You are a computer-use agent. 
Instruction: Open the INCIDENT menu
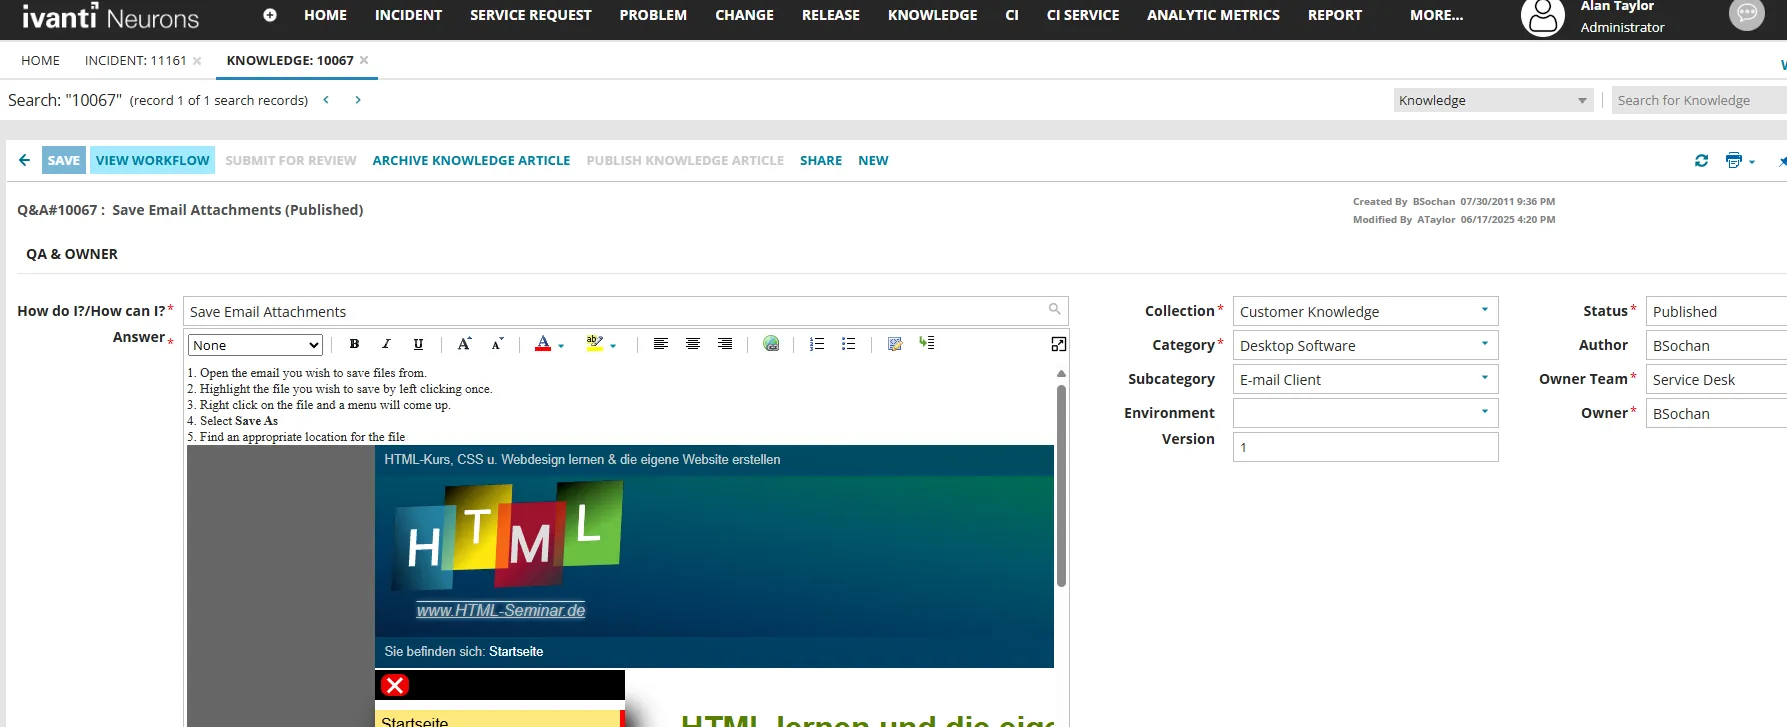pos(408,15)
